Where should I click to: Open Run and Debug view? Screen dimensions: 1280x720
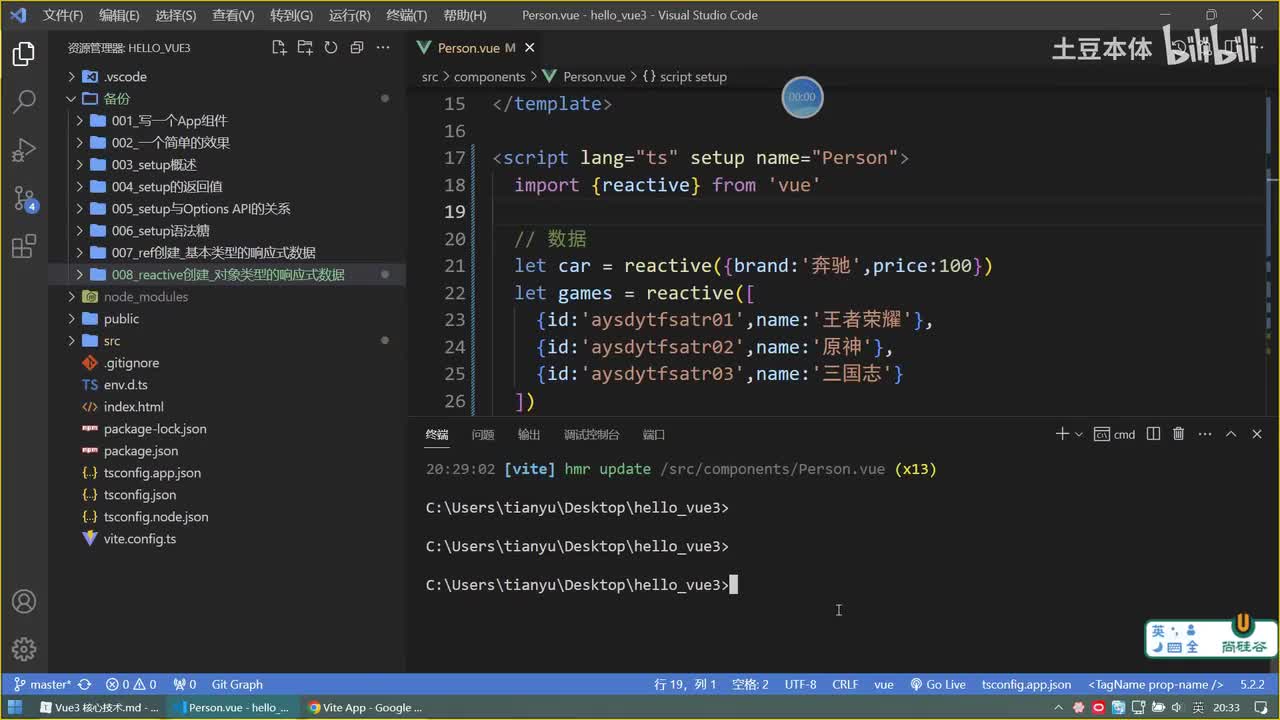pyautogui.click(x=24, y=150)
